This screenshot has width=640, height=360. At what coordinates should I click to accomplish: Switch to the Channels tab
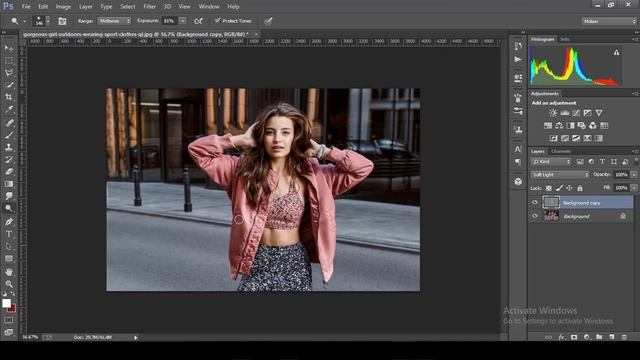(561, 151)
